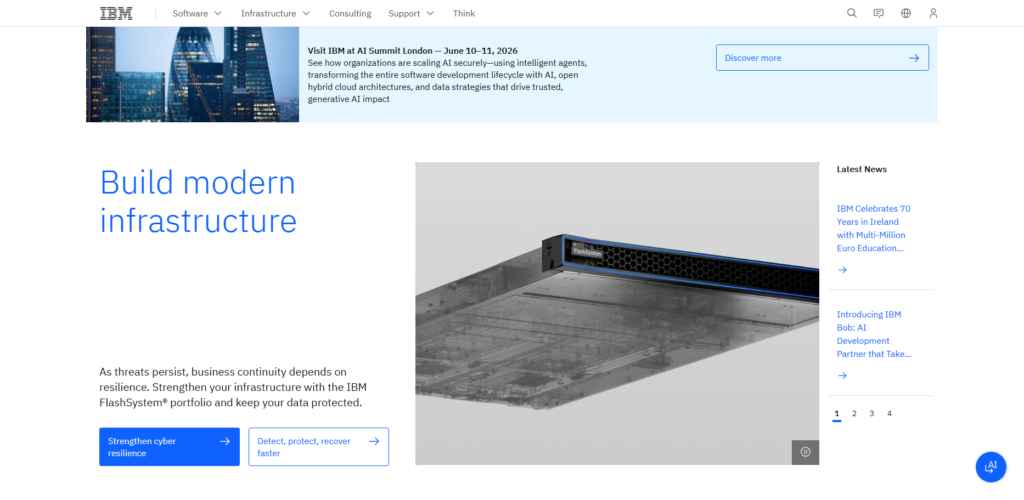
Task: Expand the Software menu
Action: pos(197,13)
